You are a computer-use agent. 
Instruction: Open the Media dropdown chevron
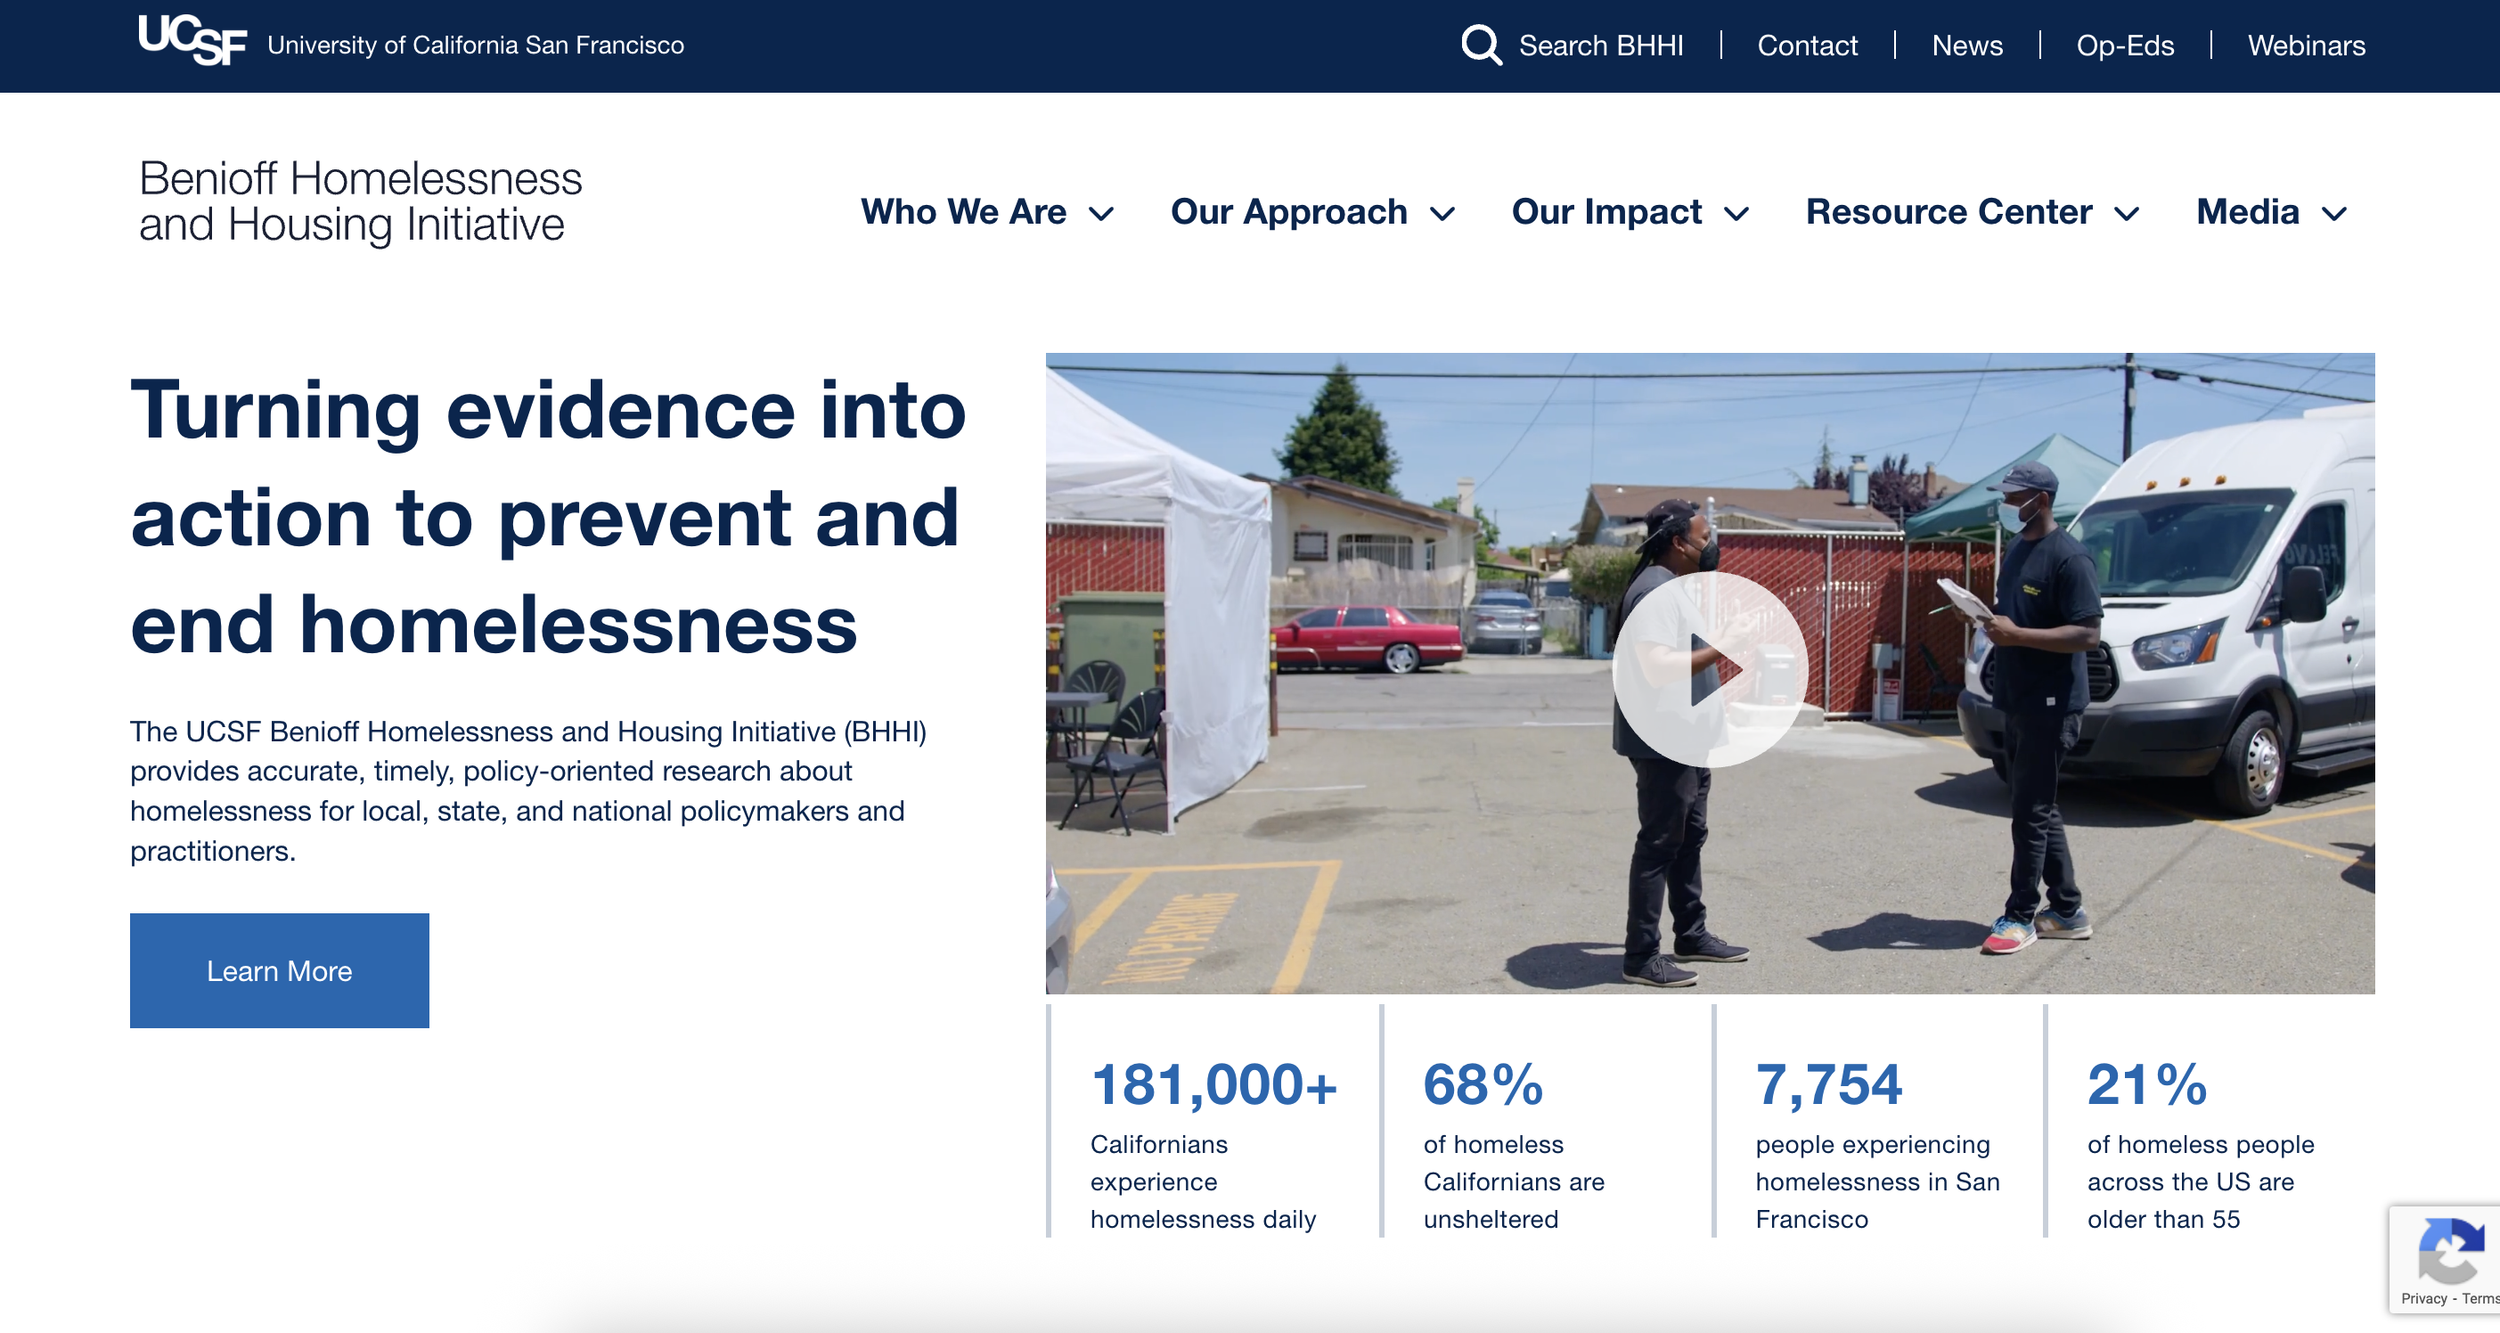2334,214
